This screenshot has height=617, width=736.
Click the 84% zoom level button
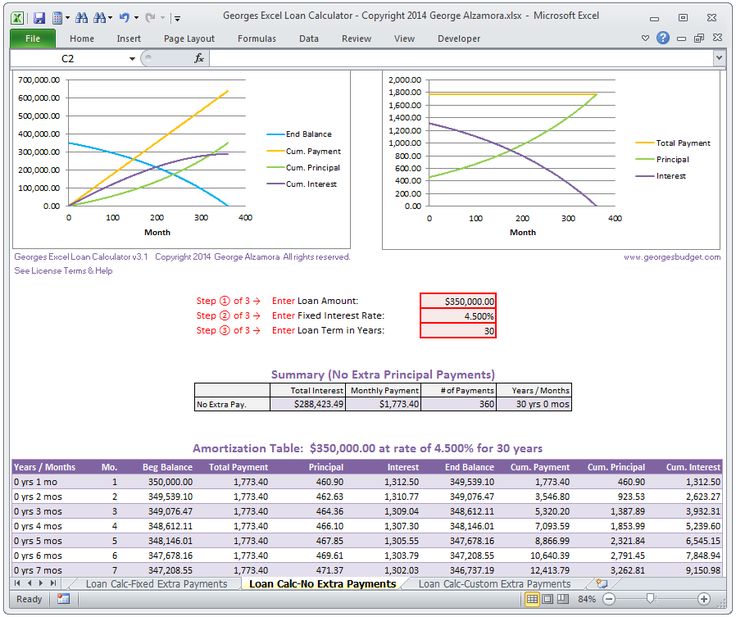coord(587,599)
